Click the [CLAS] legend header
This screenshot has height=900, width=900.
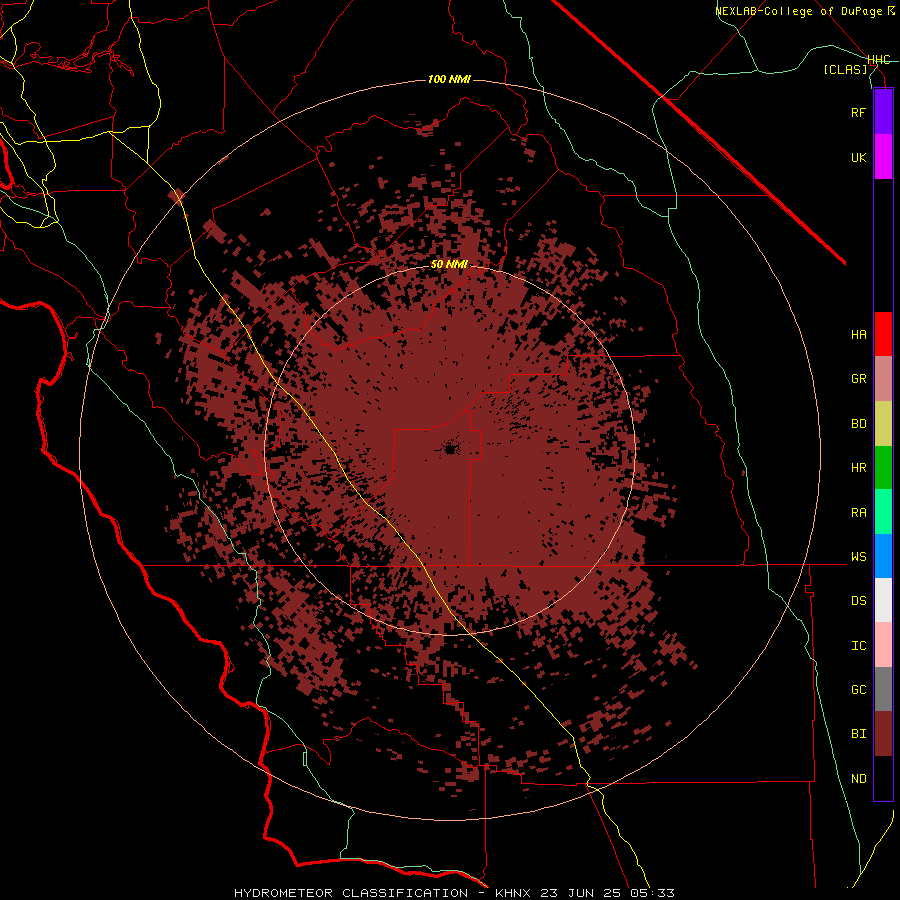[845, 70]
